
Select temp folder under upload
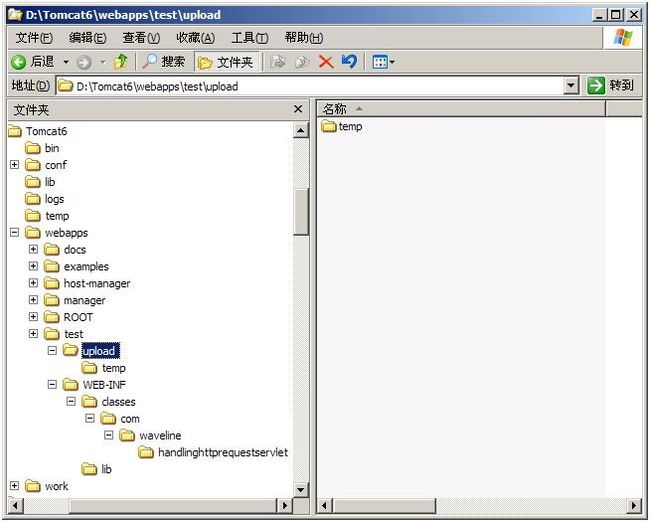(x=104, y=368)
